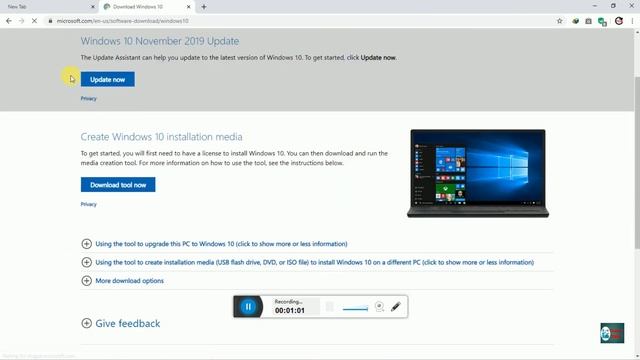Click the Windows 10 November 2019 Update heading

160,41
